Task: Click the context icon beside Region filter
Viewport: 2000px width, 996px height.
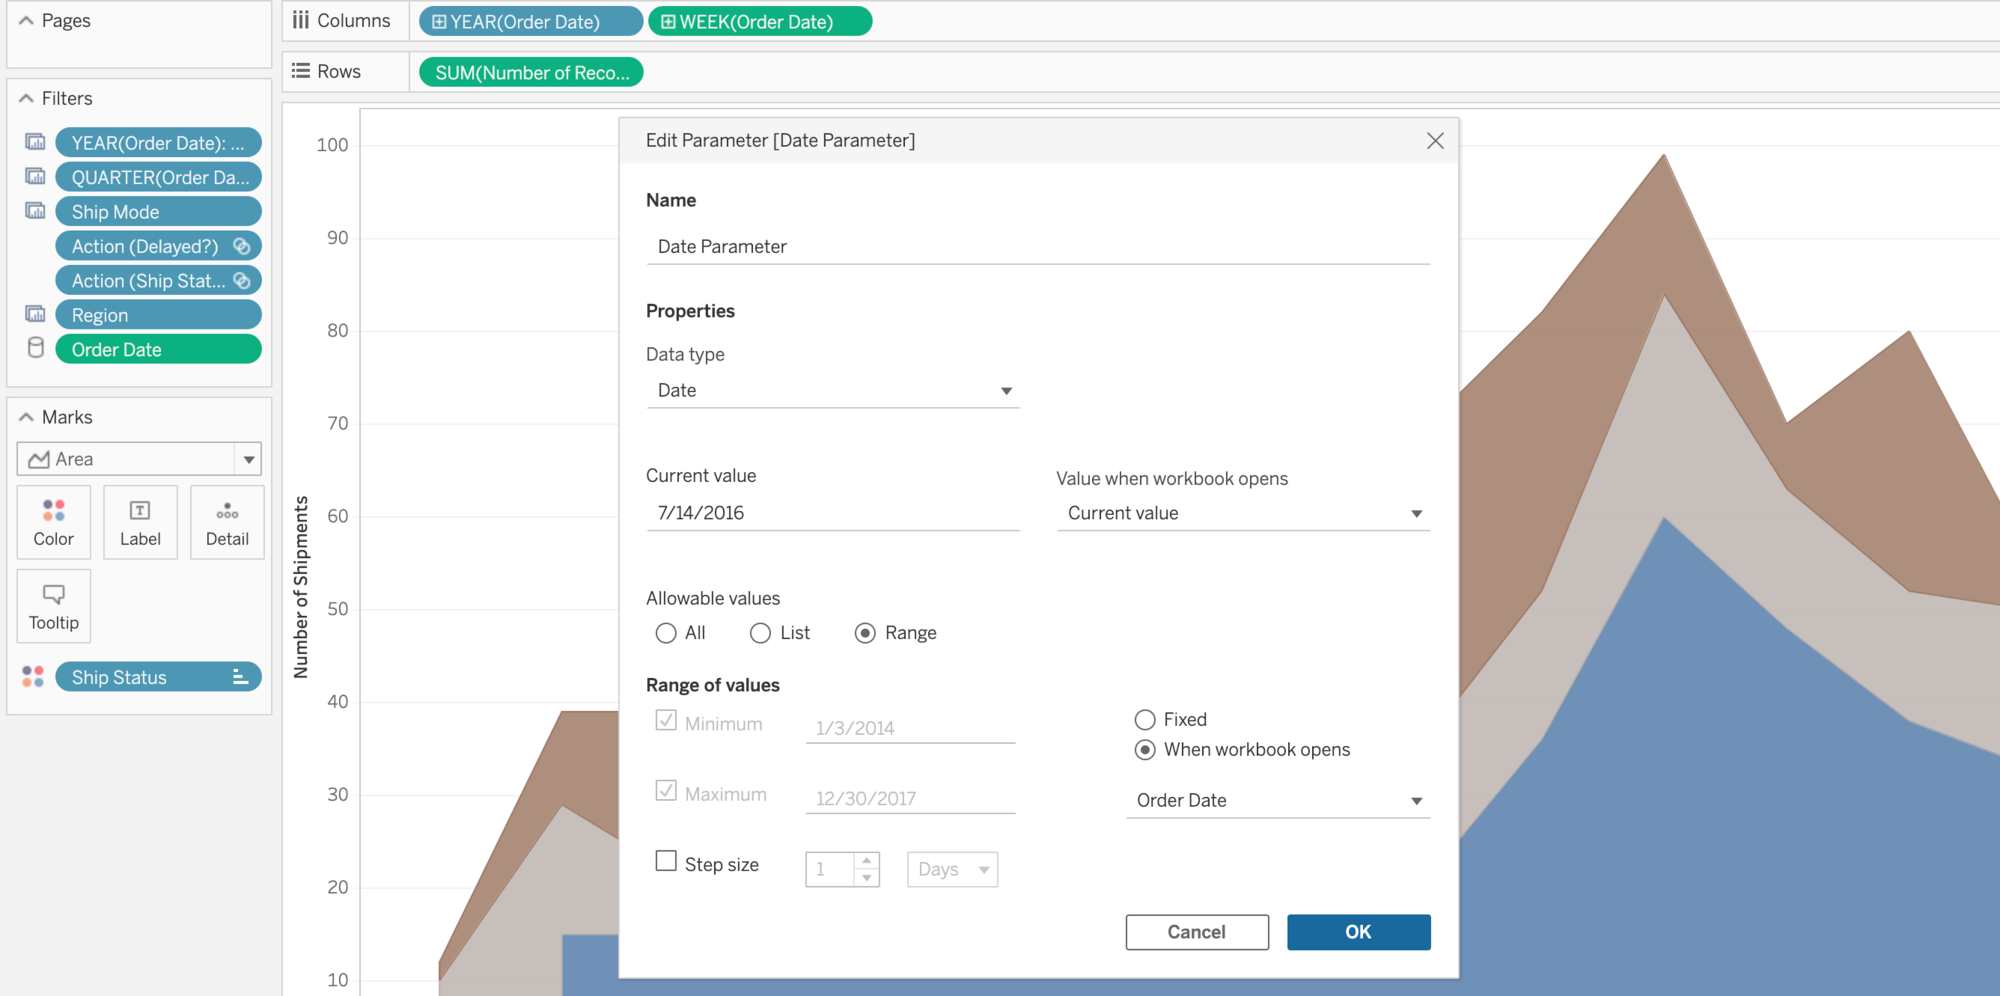Action: 35,315
